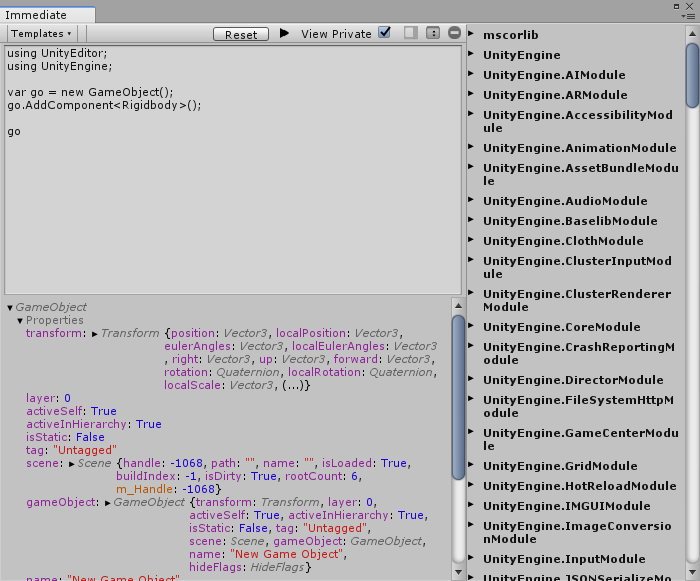Screen dimensions: 700x581
Task: Select UnityEngine.FileSystemHttpModule entry
Action: (x=579, y=406)
